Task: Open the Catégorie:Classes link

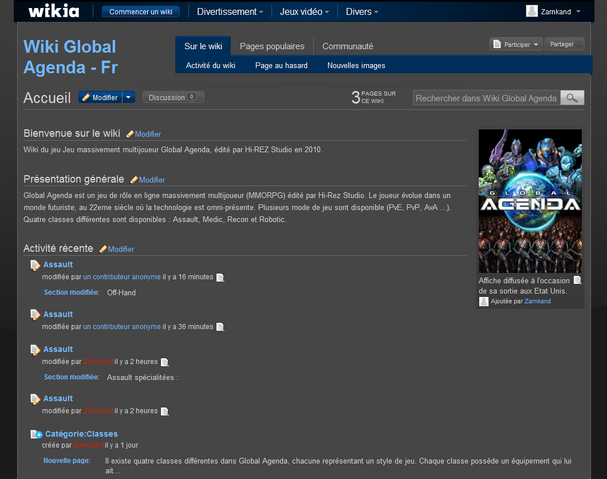Action: click(x=81, y=434)
